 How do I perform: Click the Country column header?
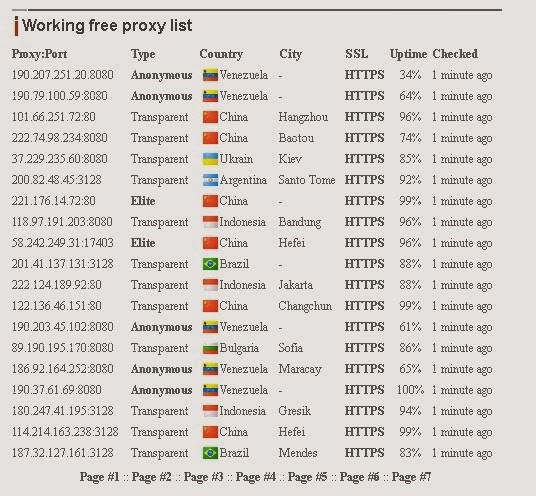221,54
